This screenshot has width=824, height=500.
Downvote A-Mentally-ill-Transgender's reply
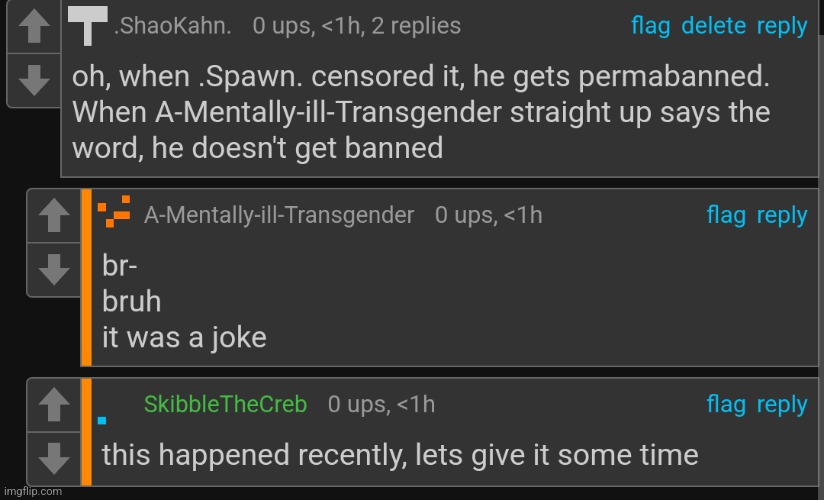click(54, 268)
